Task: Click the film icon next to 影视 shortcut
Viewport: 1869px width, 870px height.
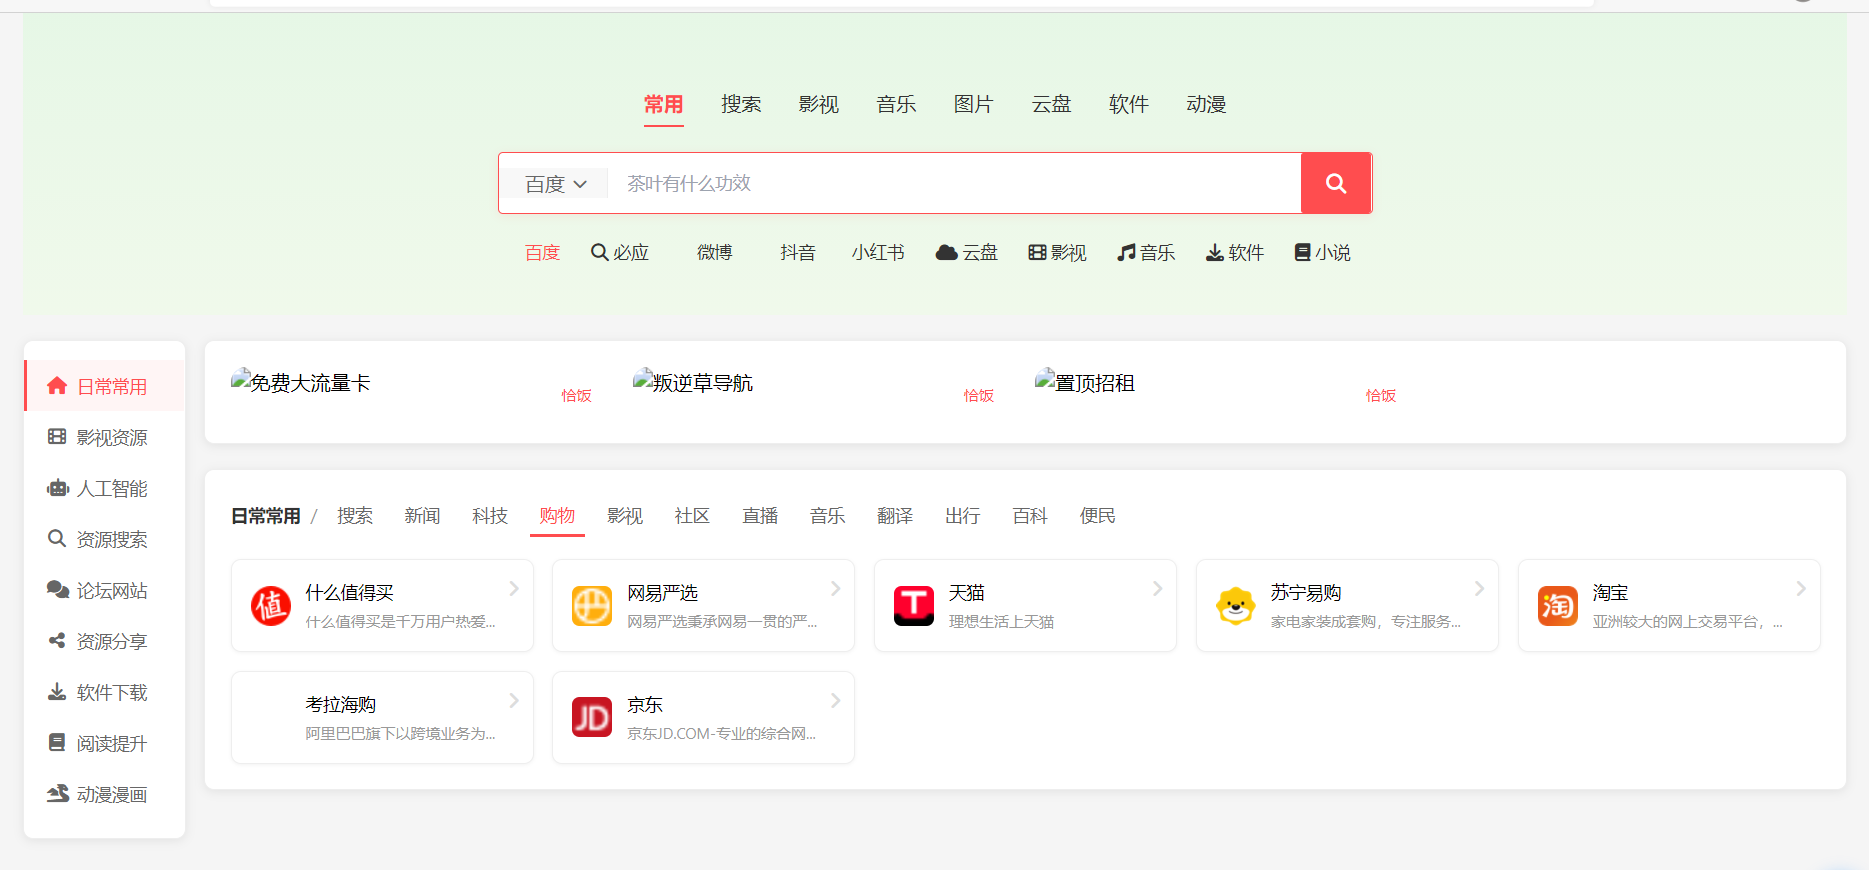Action: [x=1038, y=253]
